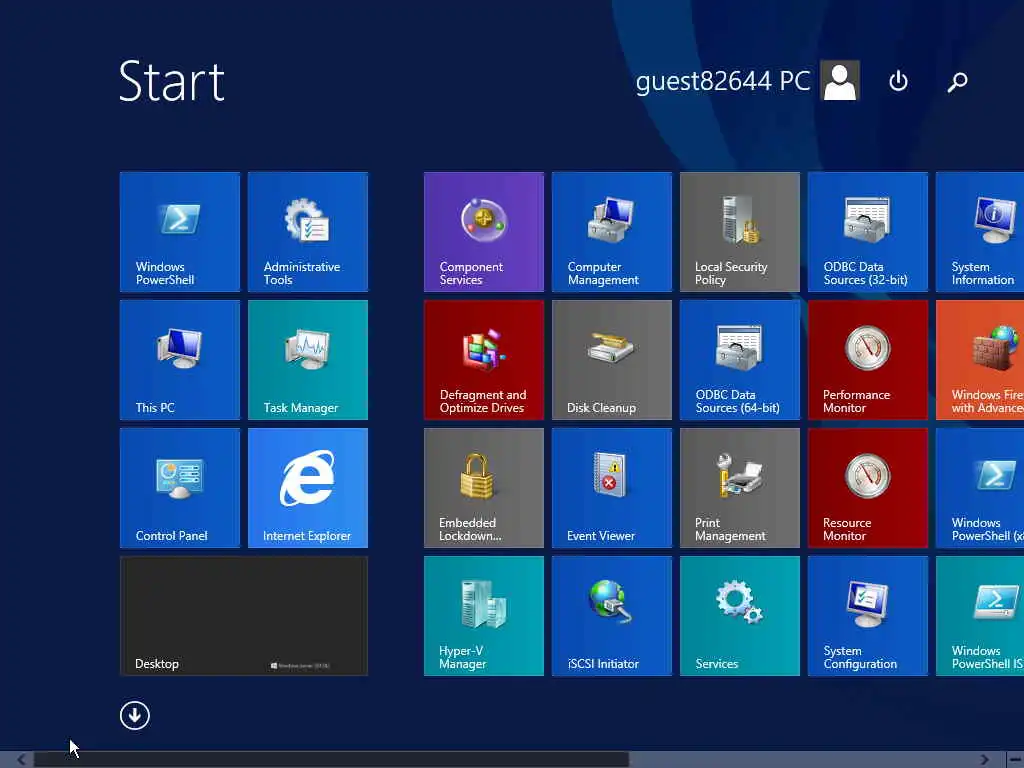The height and width of the screenshot is (768, 1024).
Task: Show all apps with the down arrow
Action: coord(135,715)
